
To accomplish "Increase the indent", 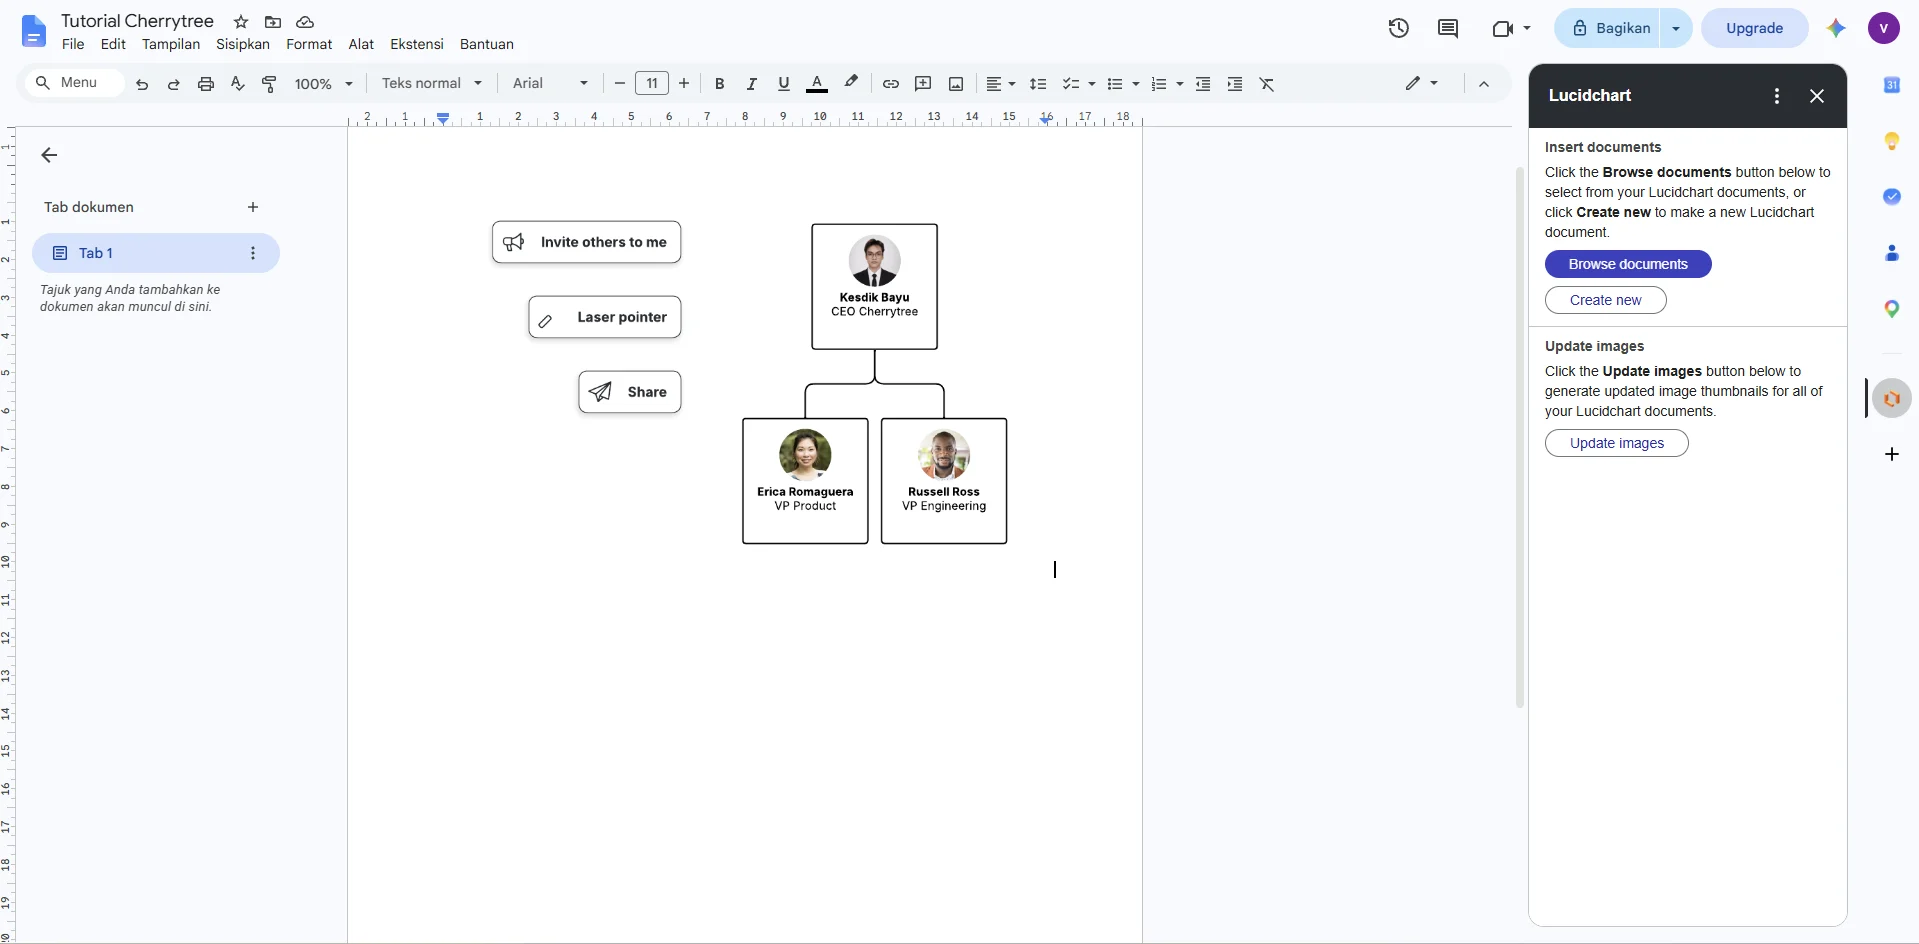I will pyautogui.click(x=1235, y=84).
